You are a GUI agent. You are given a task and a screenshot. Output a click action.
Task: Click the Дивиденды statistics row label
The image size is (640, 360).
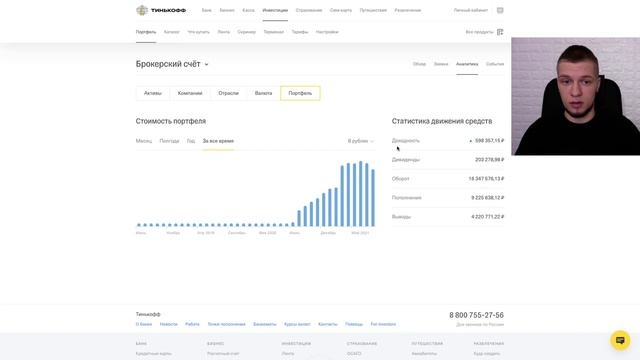[x=406, y=160]
